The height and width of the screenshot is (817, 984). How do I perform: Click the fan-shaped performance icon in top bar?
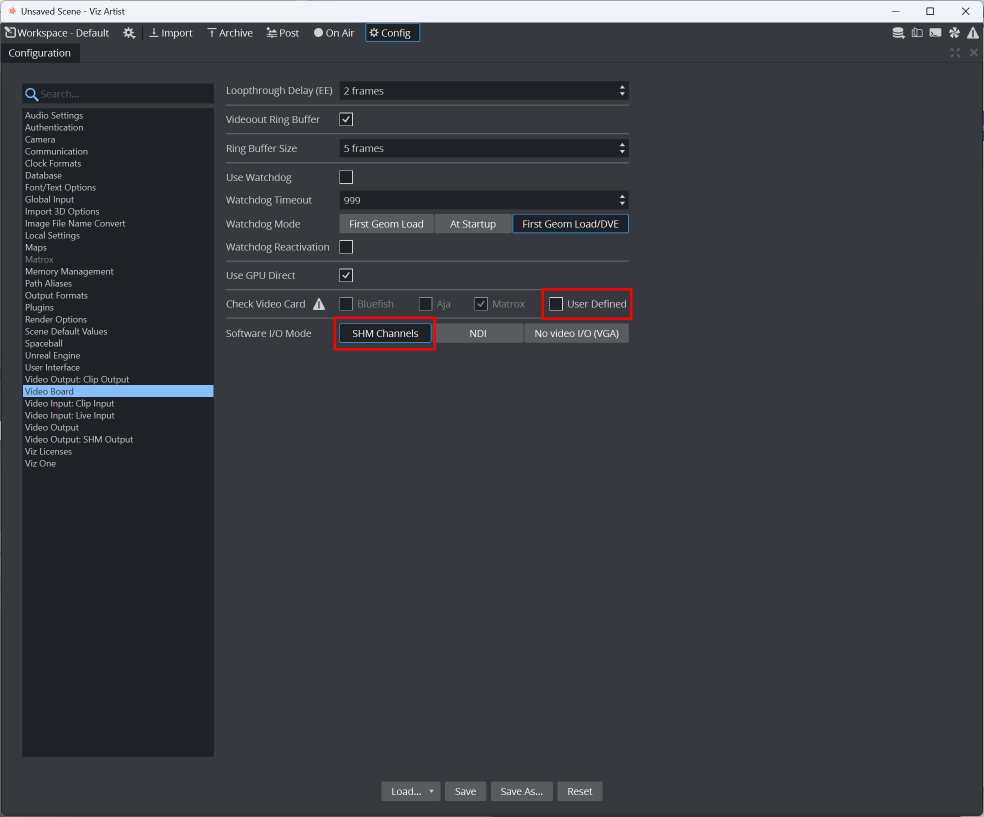954,33
